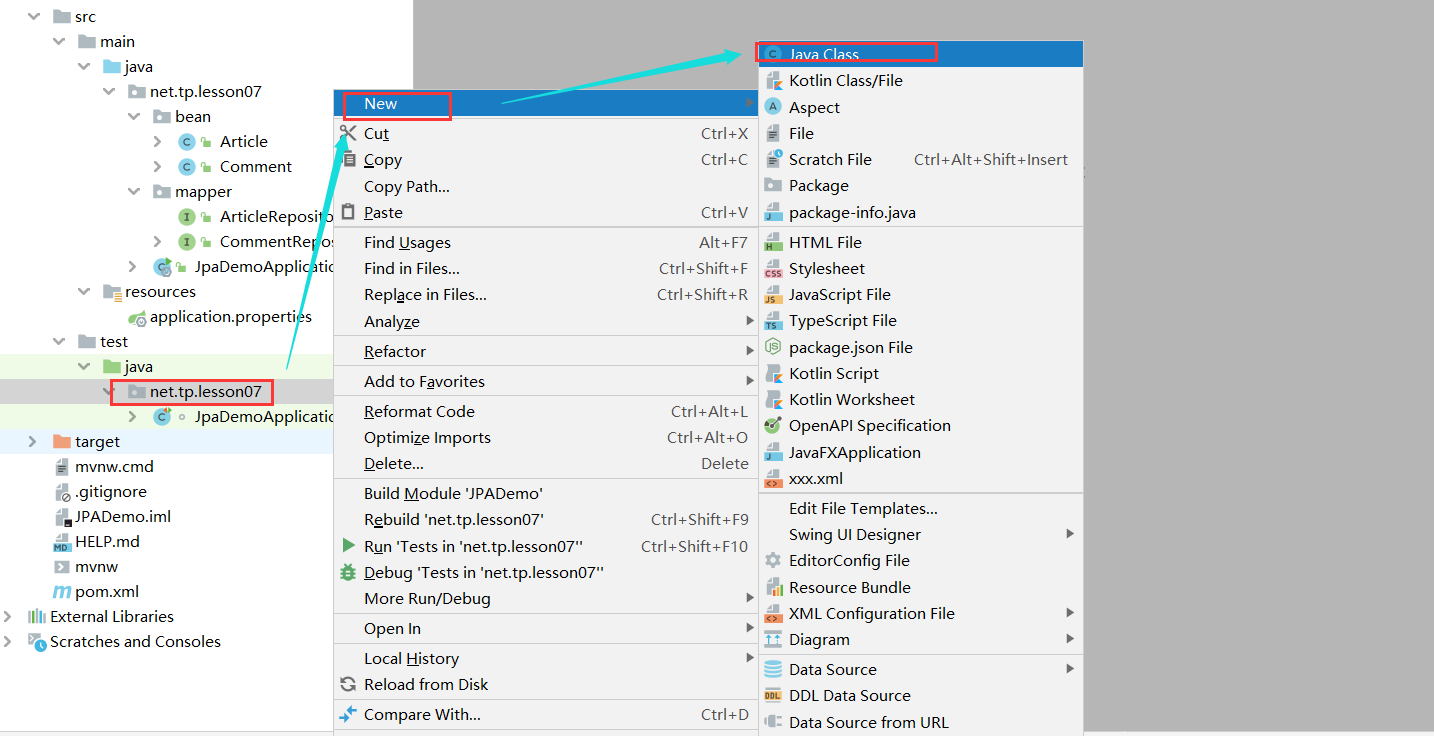This screenshot has height=736, width=1434.
Task: Select application.properties in the tree
Action: 230,316
